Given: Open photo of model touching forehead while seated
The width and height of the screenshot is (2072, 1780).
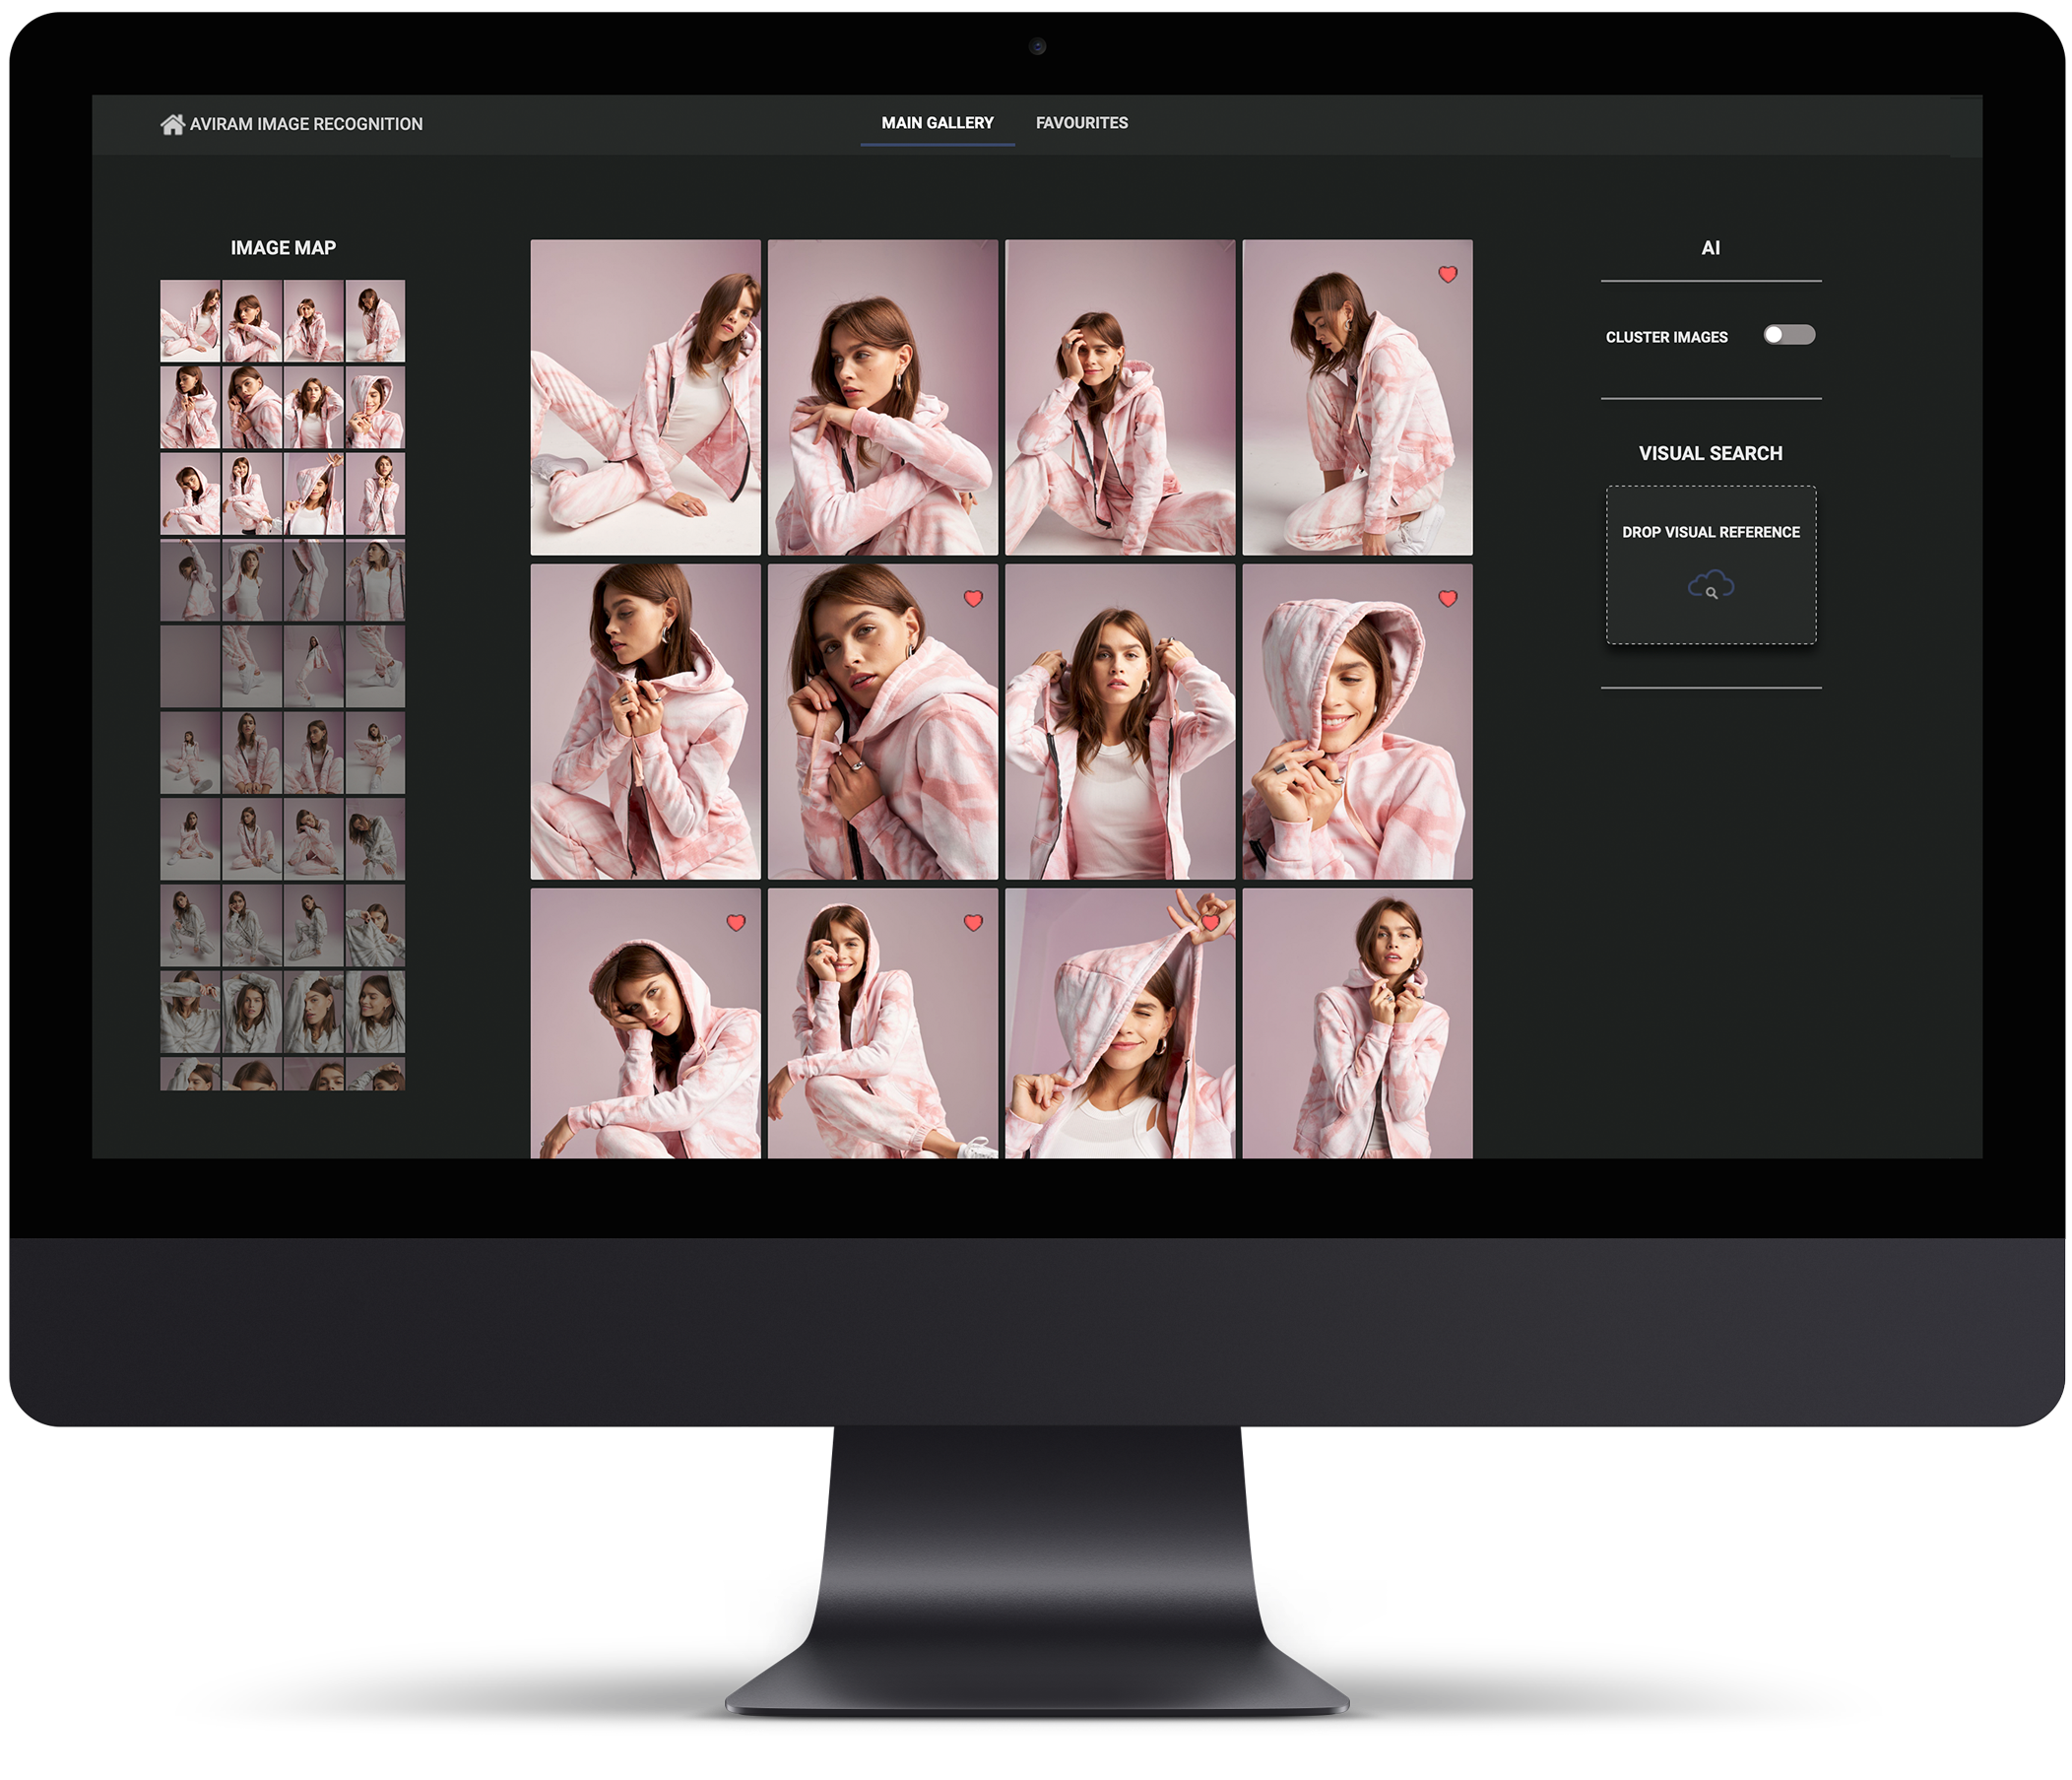Looking at the screenshot, I should [1119, 397].
